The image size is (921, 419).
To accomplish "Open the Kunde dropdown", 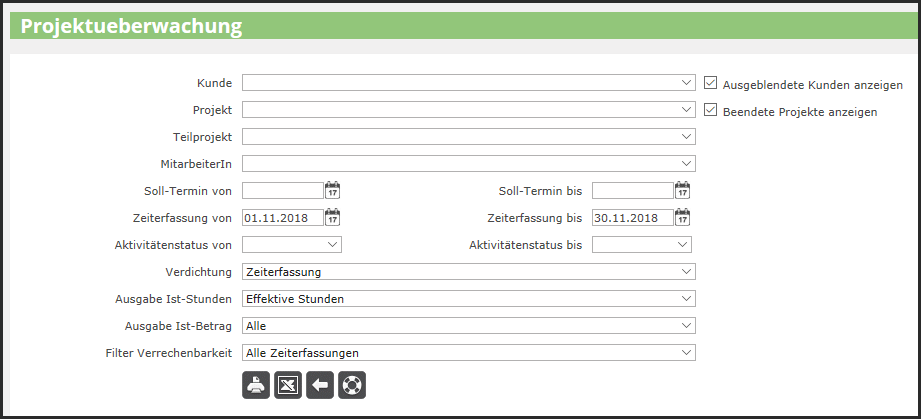I will coord(469,83).
